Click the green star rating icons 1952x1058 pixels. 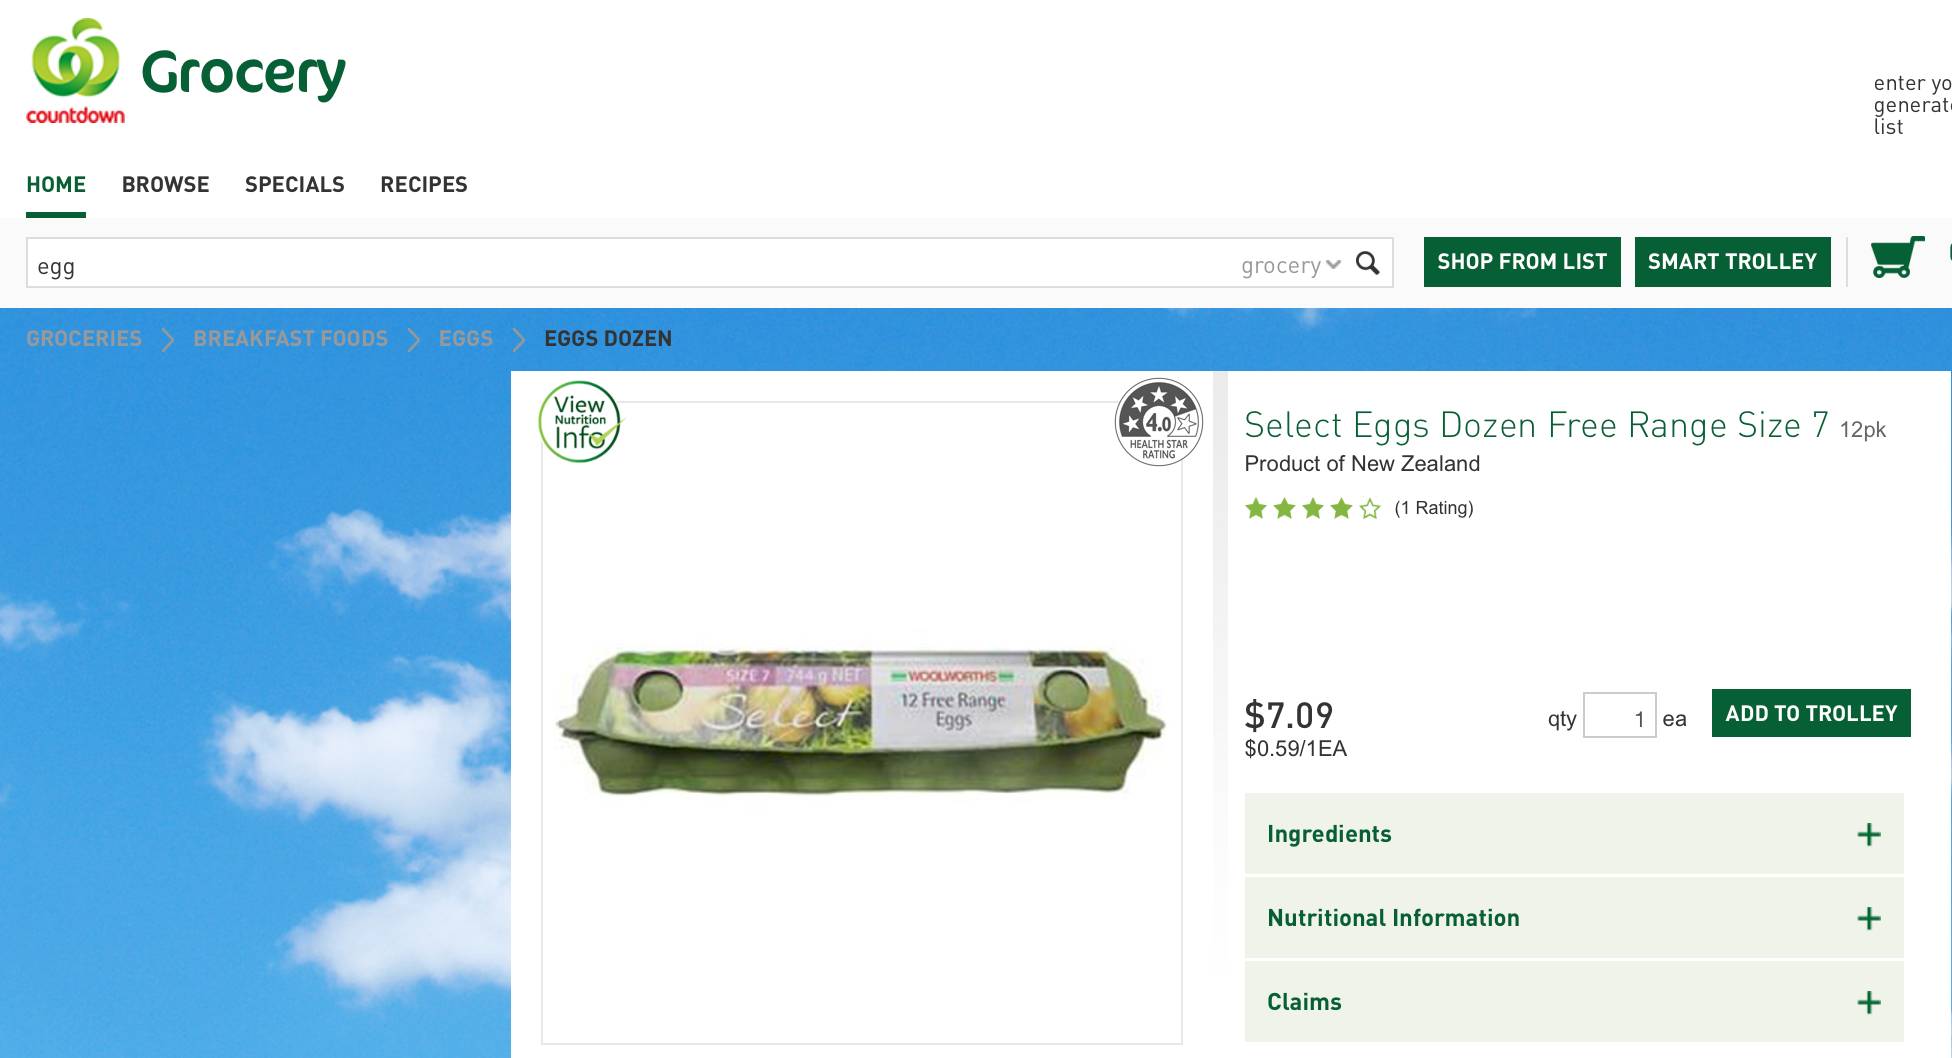coord(1312,509)
